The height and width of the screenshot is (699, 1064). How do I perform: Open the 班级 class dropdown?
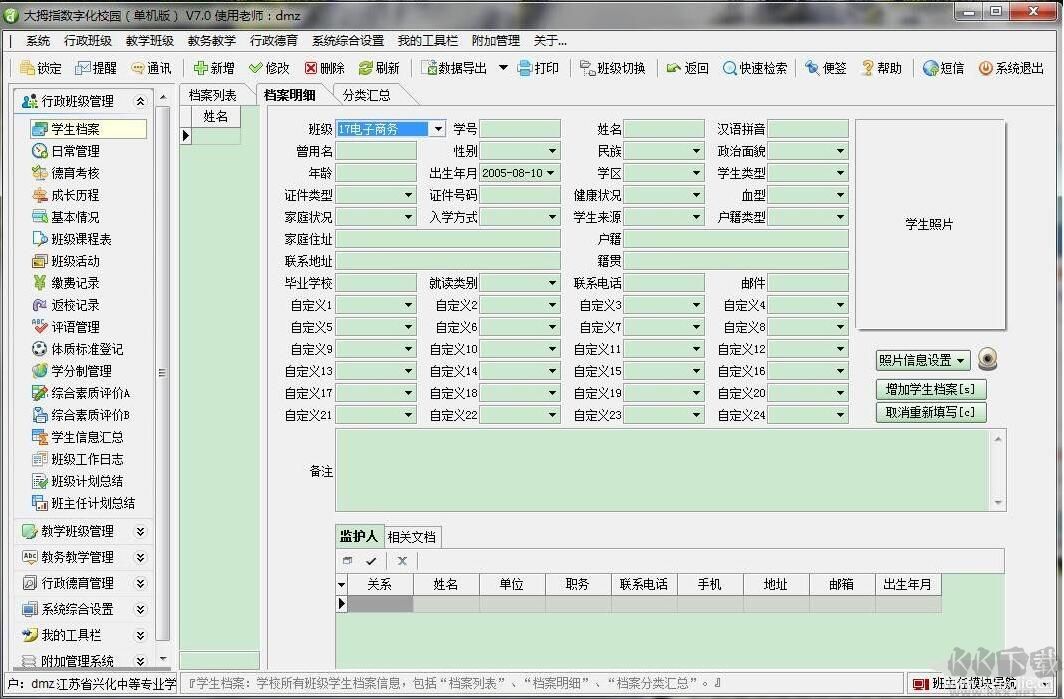coord(438,129)
